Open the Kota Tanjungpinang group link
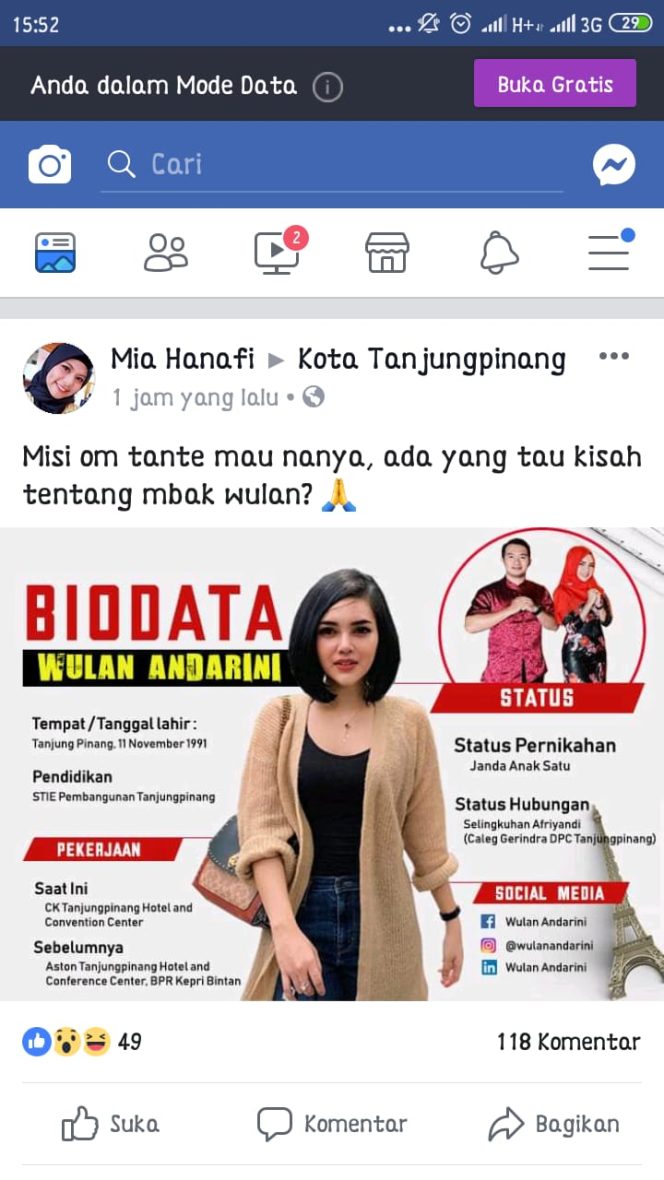Screen dimensions: 664x1180 point(431,360)
